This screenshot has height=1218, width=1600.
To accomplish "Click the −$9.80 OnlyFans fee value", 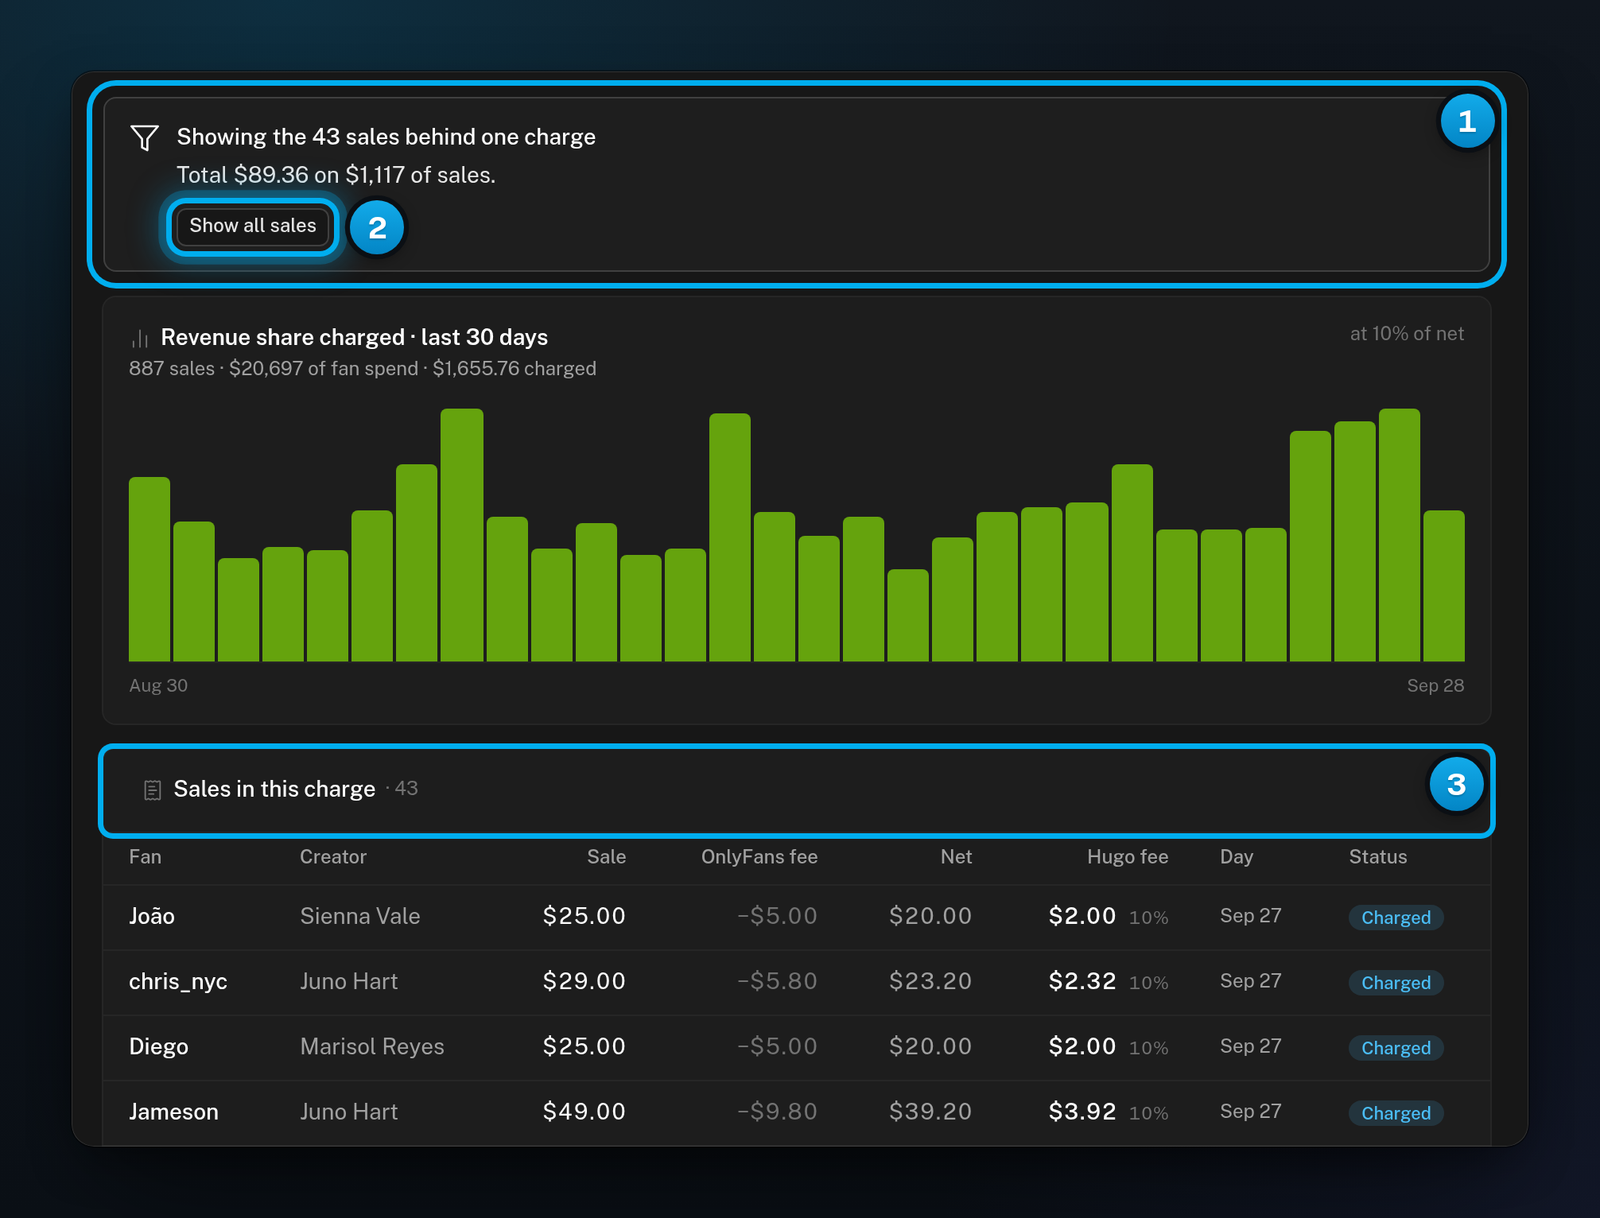I will pyautogui.click(x=777, y=1112).
